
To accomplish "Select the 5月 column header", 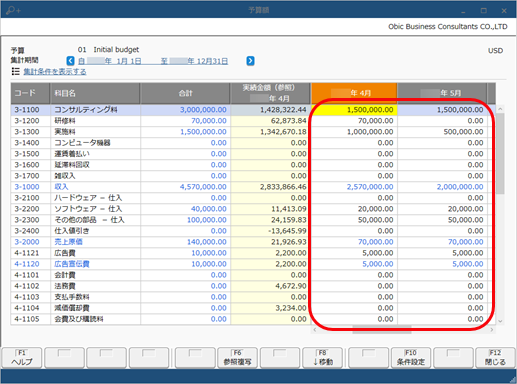I will point(442,93).
